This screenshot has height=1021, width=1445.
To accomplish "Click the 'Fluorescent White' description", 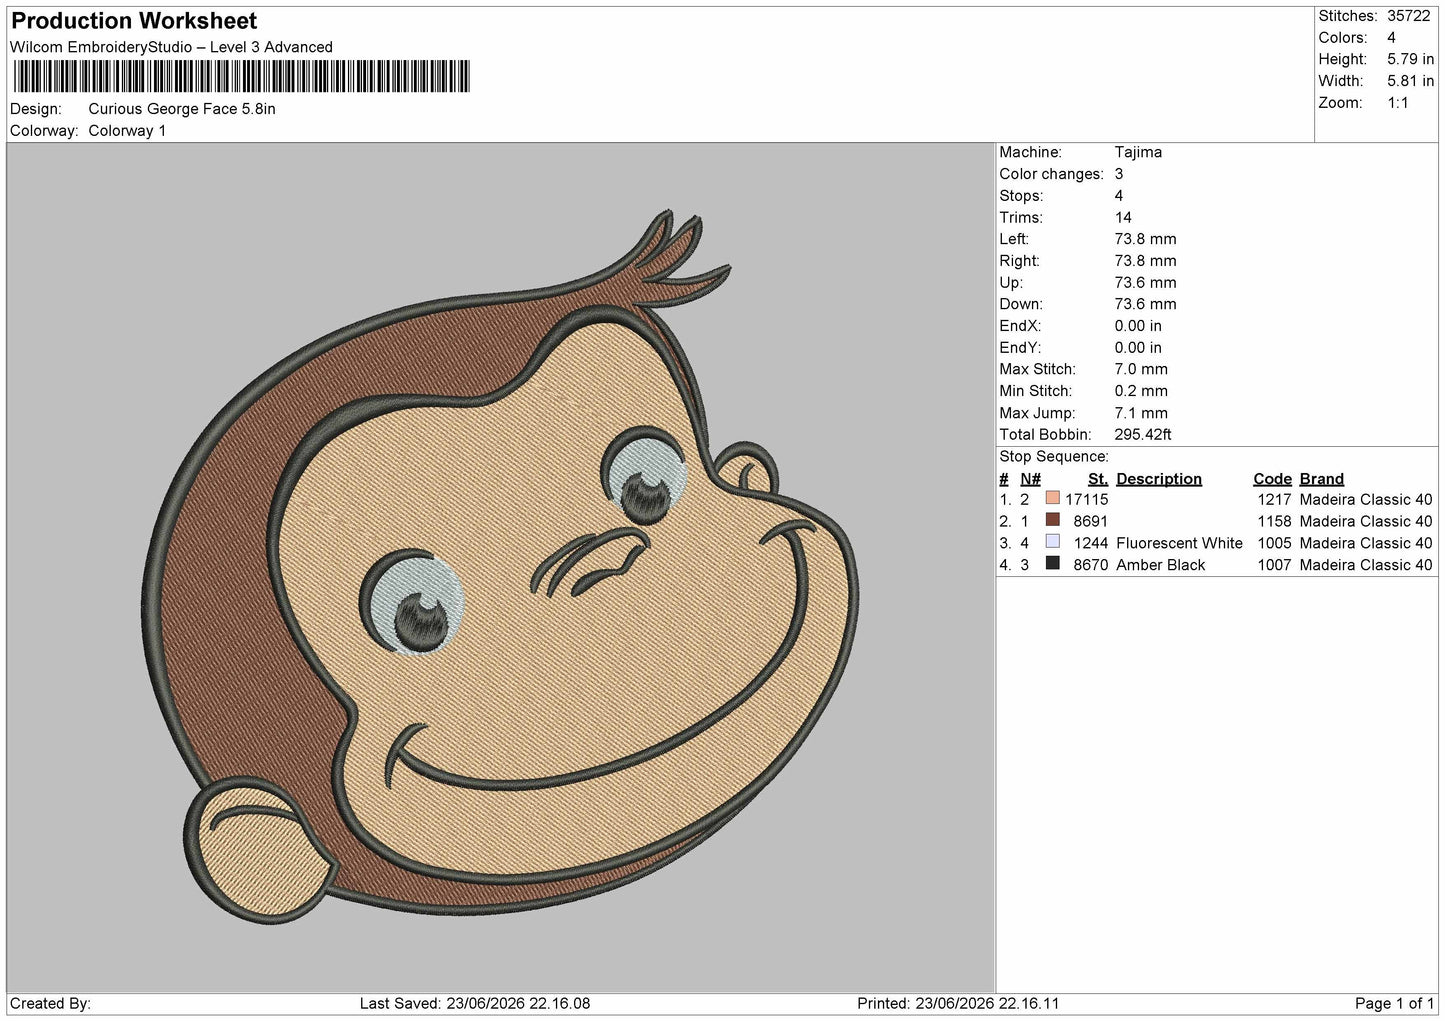I will [1179, 543].
